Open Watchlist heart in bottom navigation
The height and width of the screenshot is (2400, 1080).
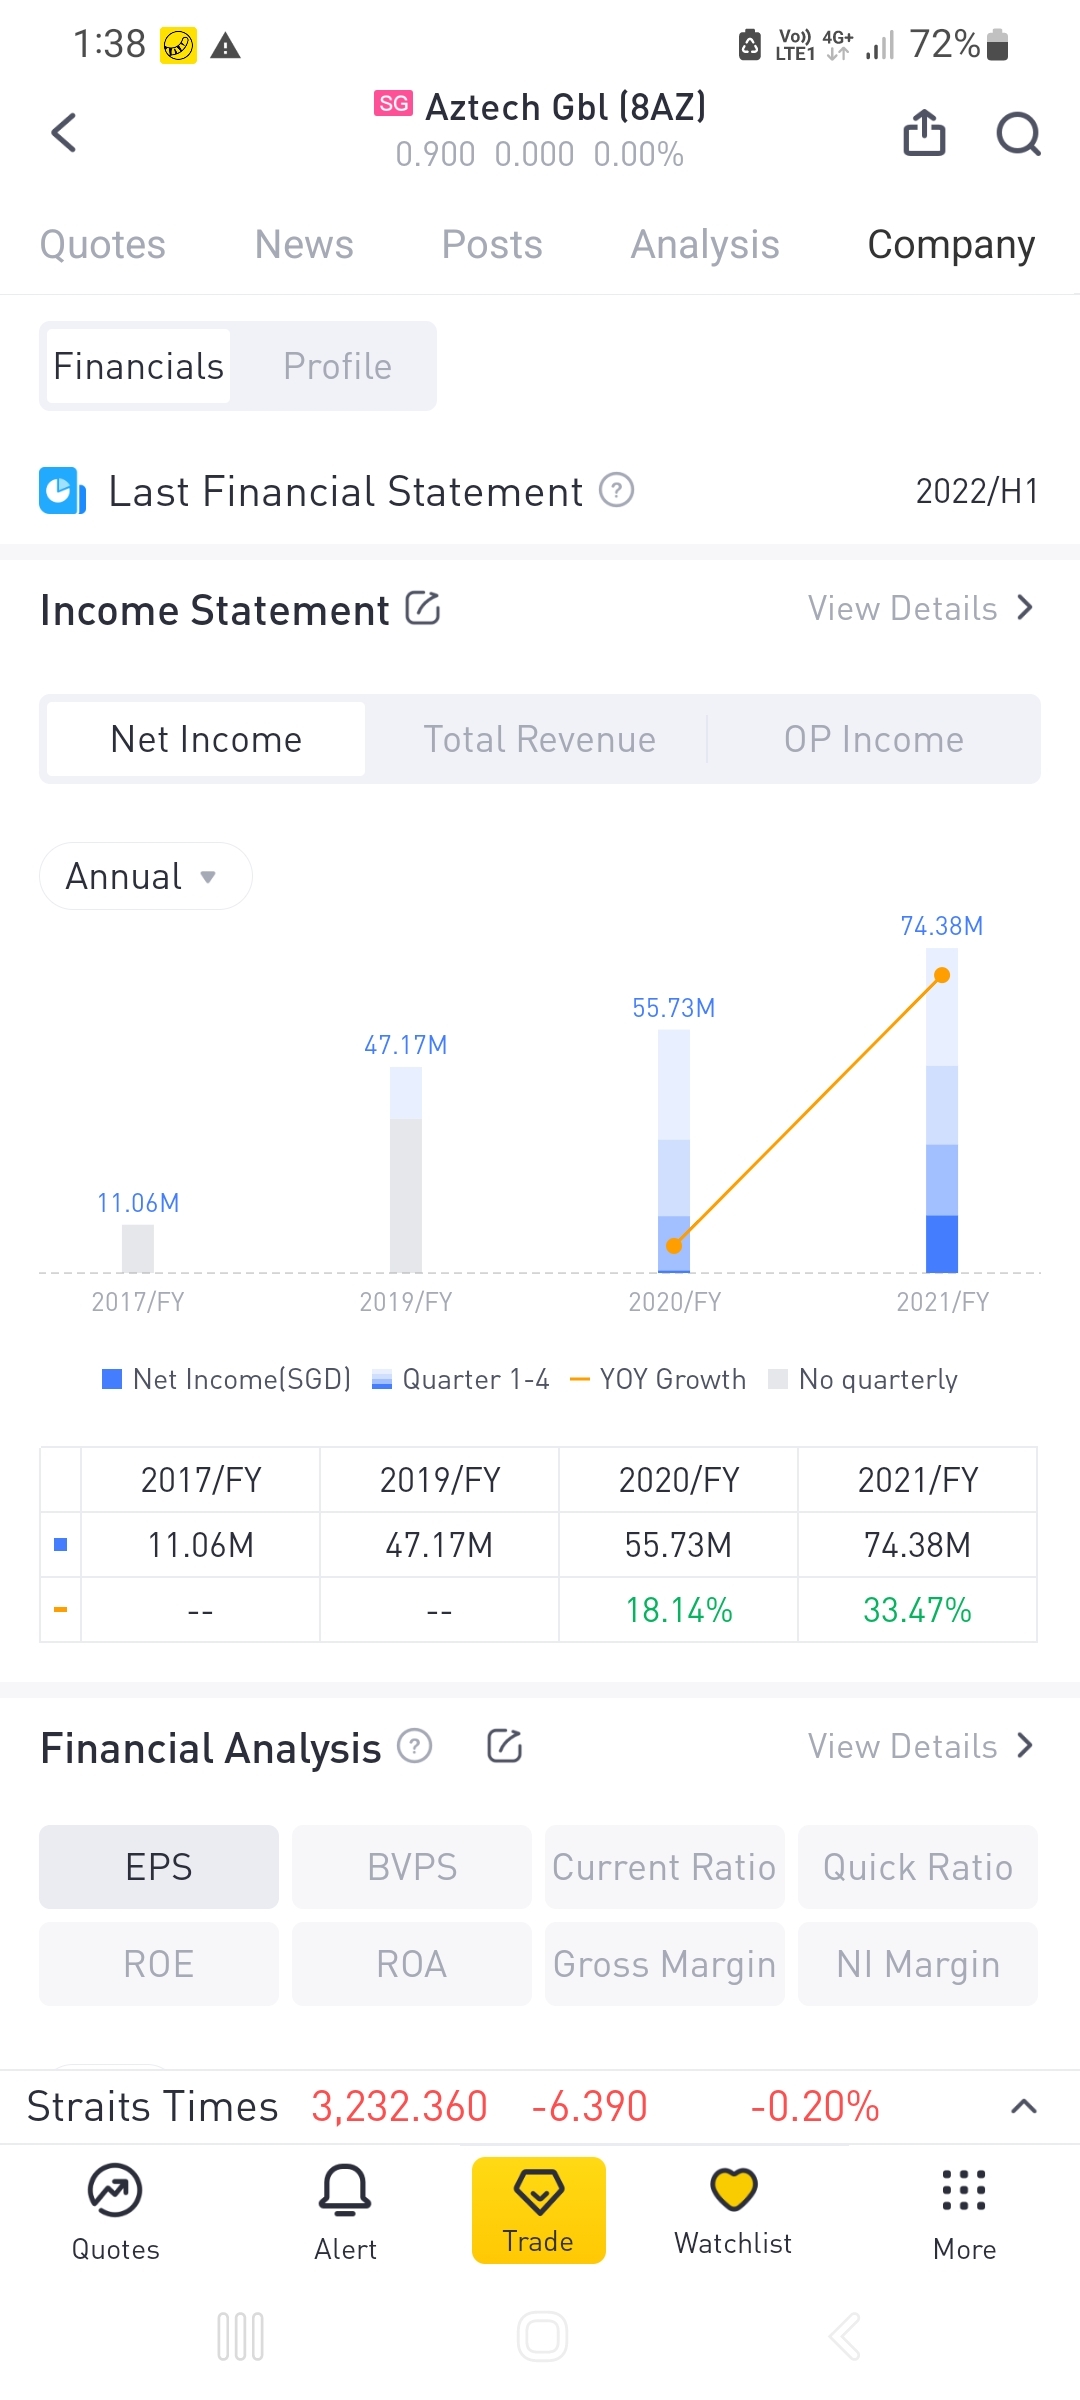click(733, 2210)
